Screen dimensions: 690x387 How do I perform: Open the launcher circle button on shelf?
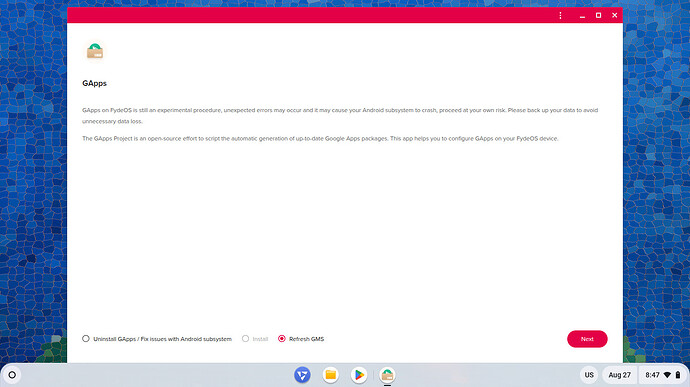pos(12,375)
